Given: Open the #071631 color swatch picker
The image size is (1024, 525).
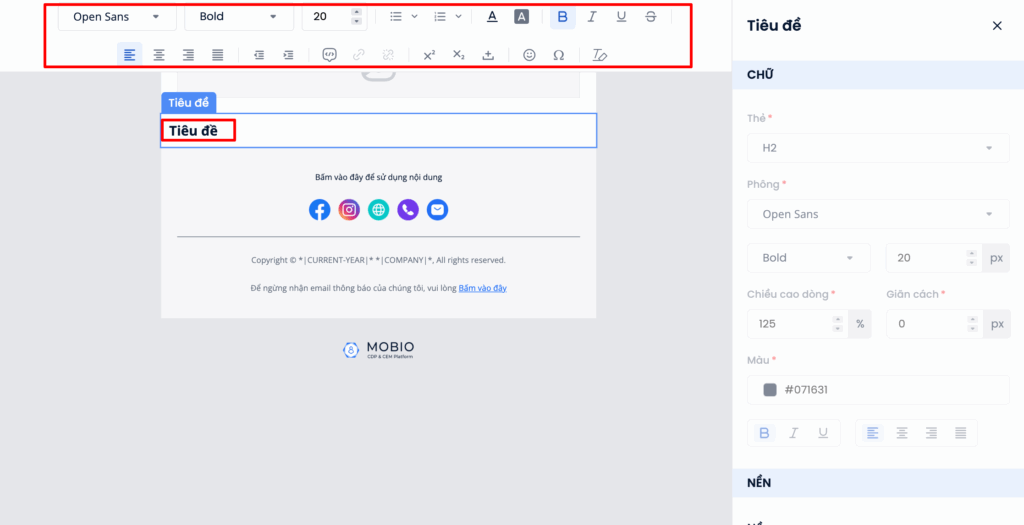Looking at the screenshot, I should coord(770,390).
